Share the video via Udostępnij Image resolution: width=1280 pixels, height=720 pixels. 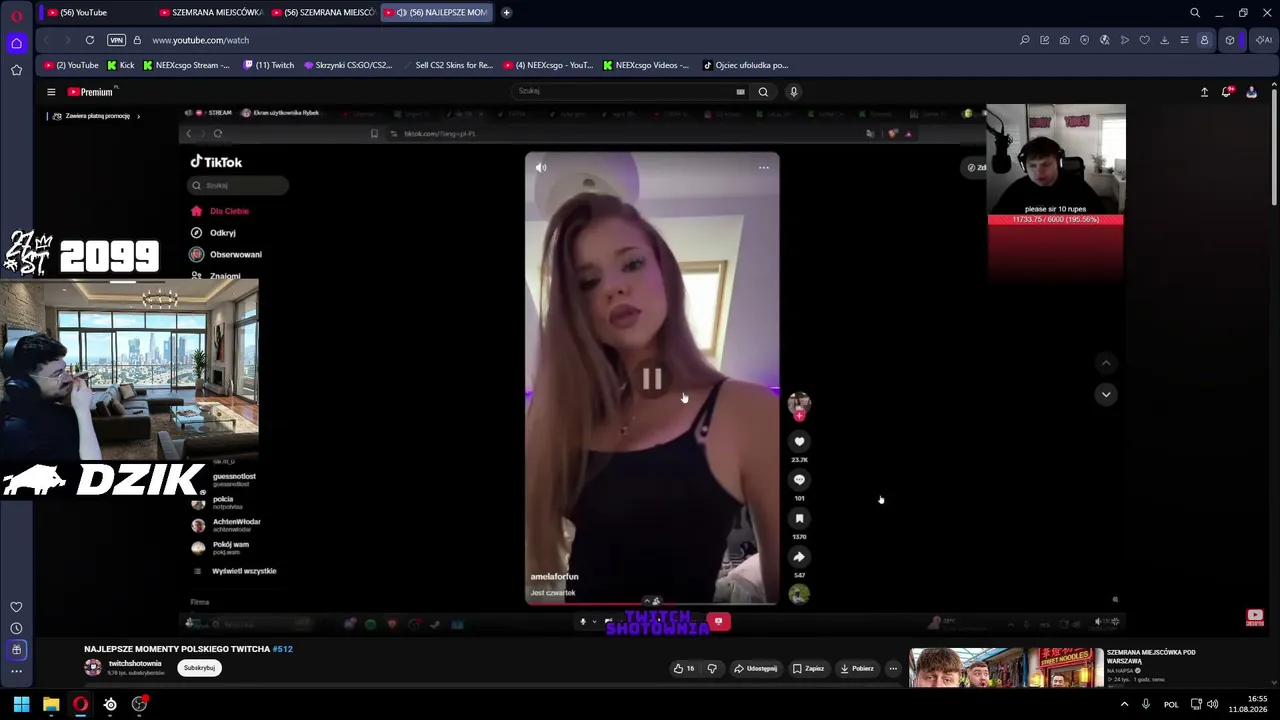tap(755, 669)
